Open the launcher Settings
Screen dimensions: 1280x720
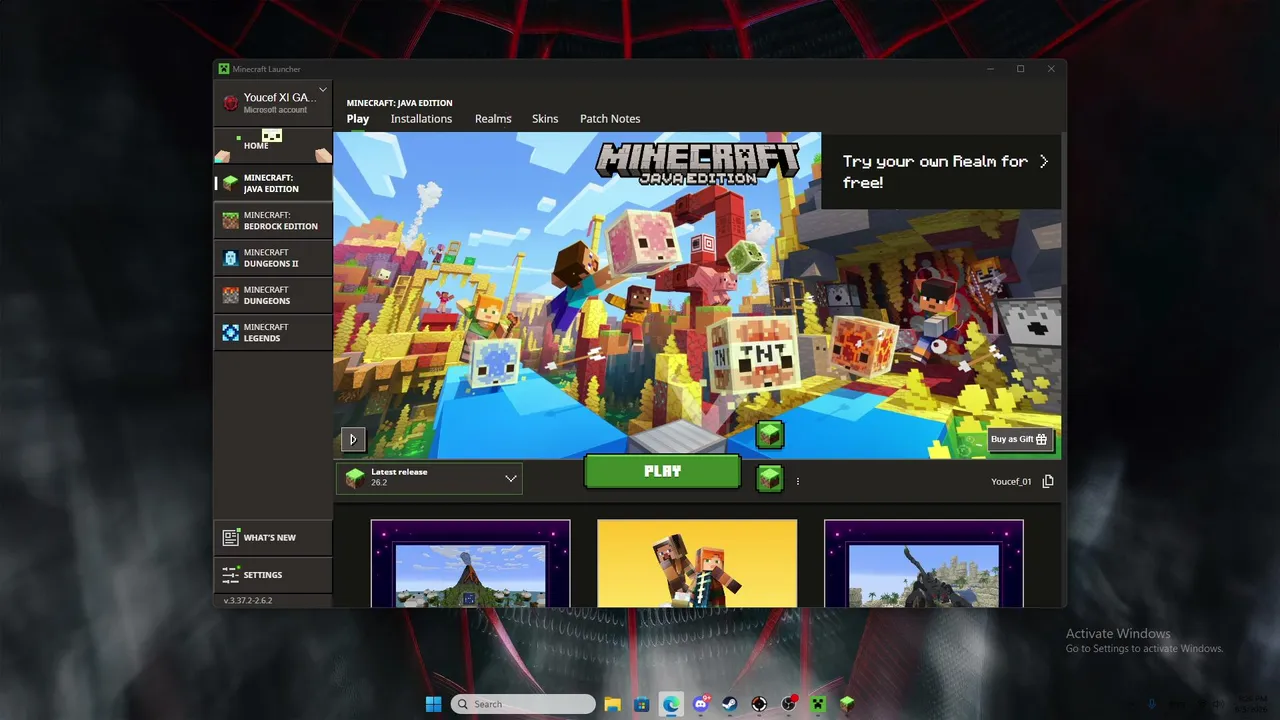[273, 575]
